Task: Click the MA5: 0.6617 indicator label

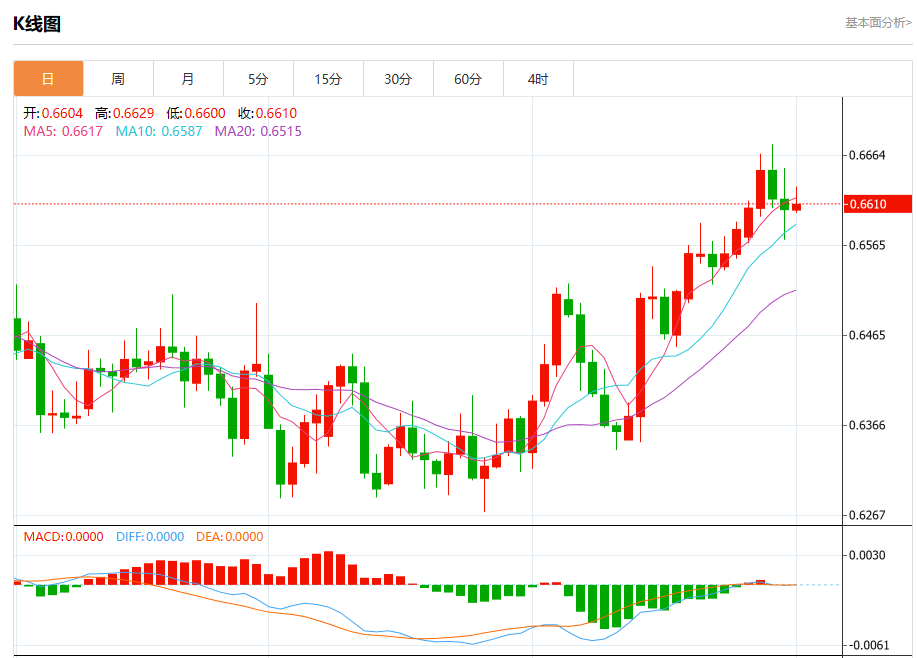Action: point(63,131)
